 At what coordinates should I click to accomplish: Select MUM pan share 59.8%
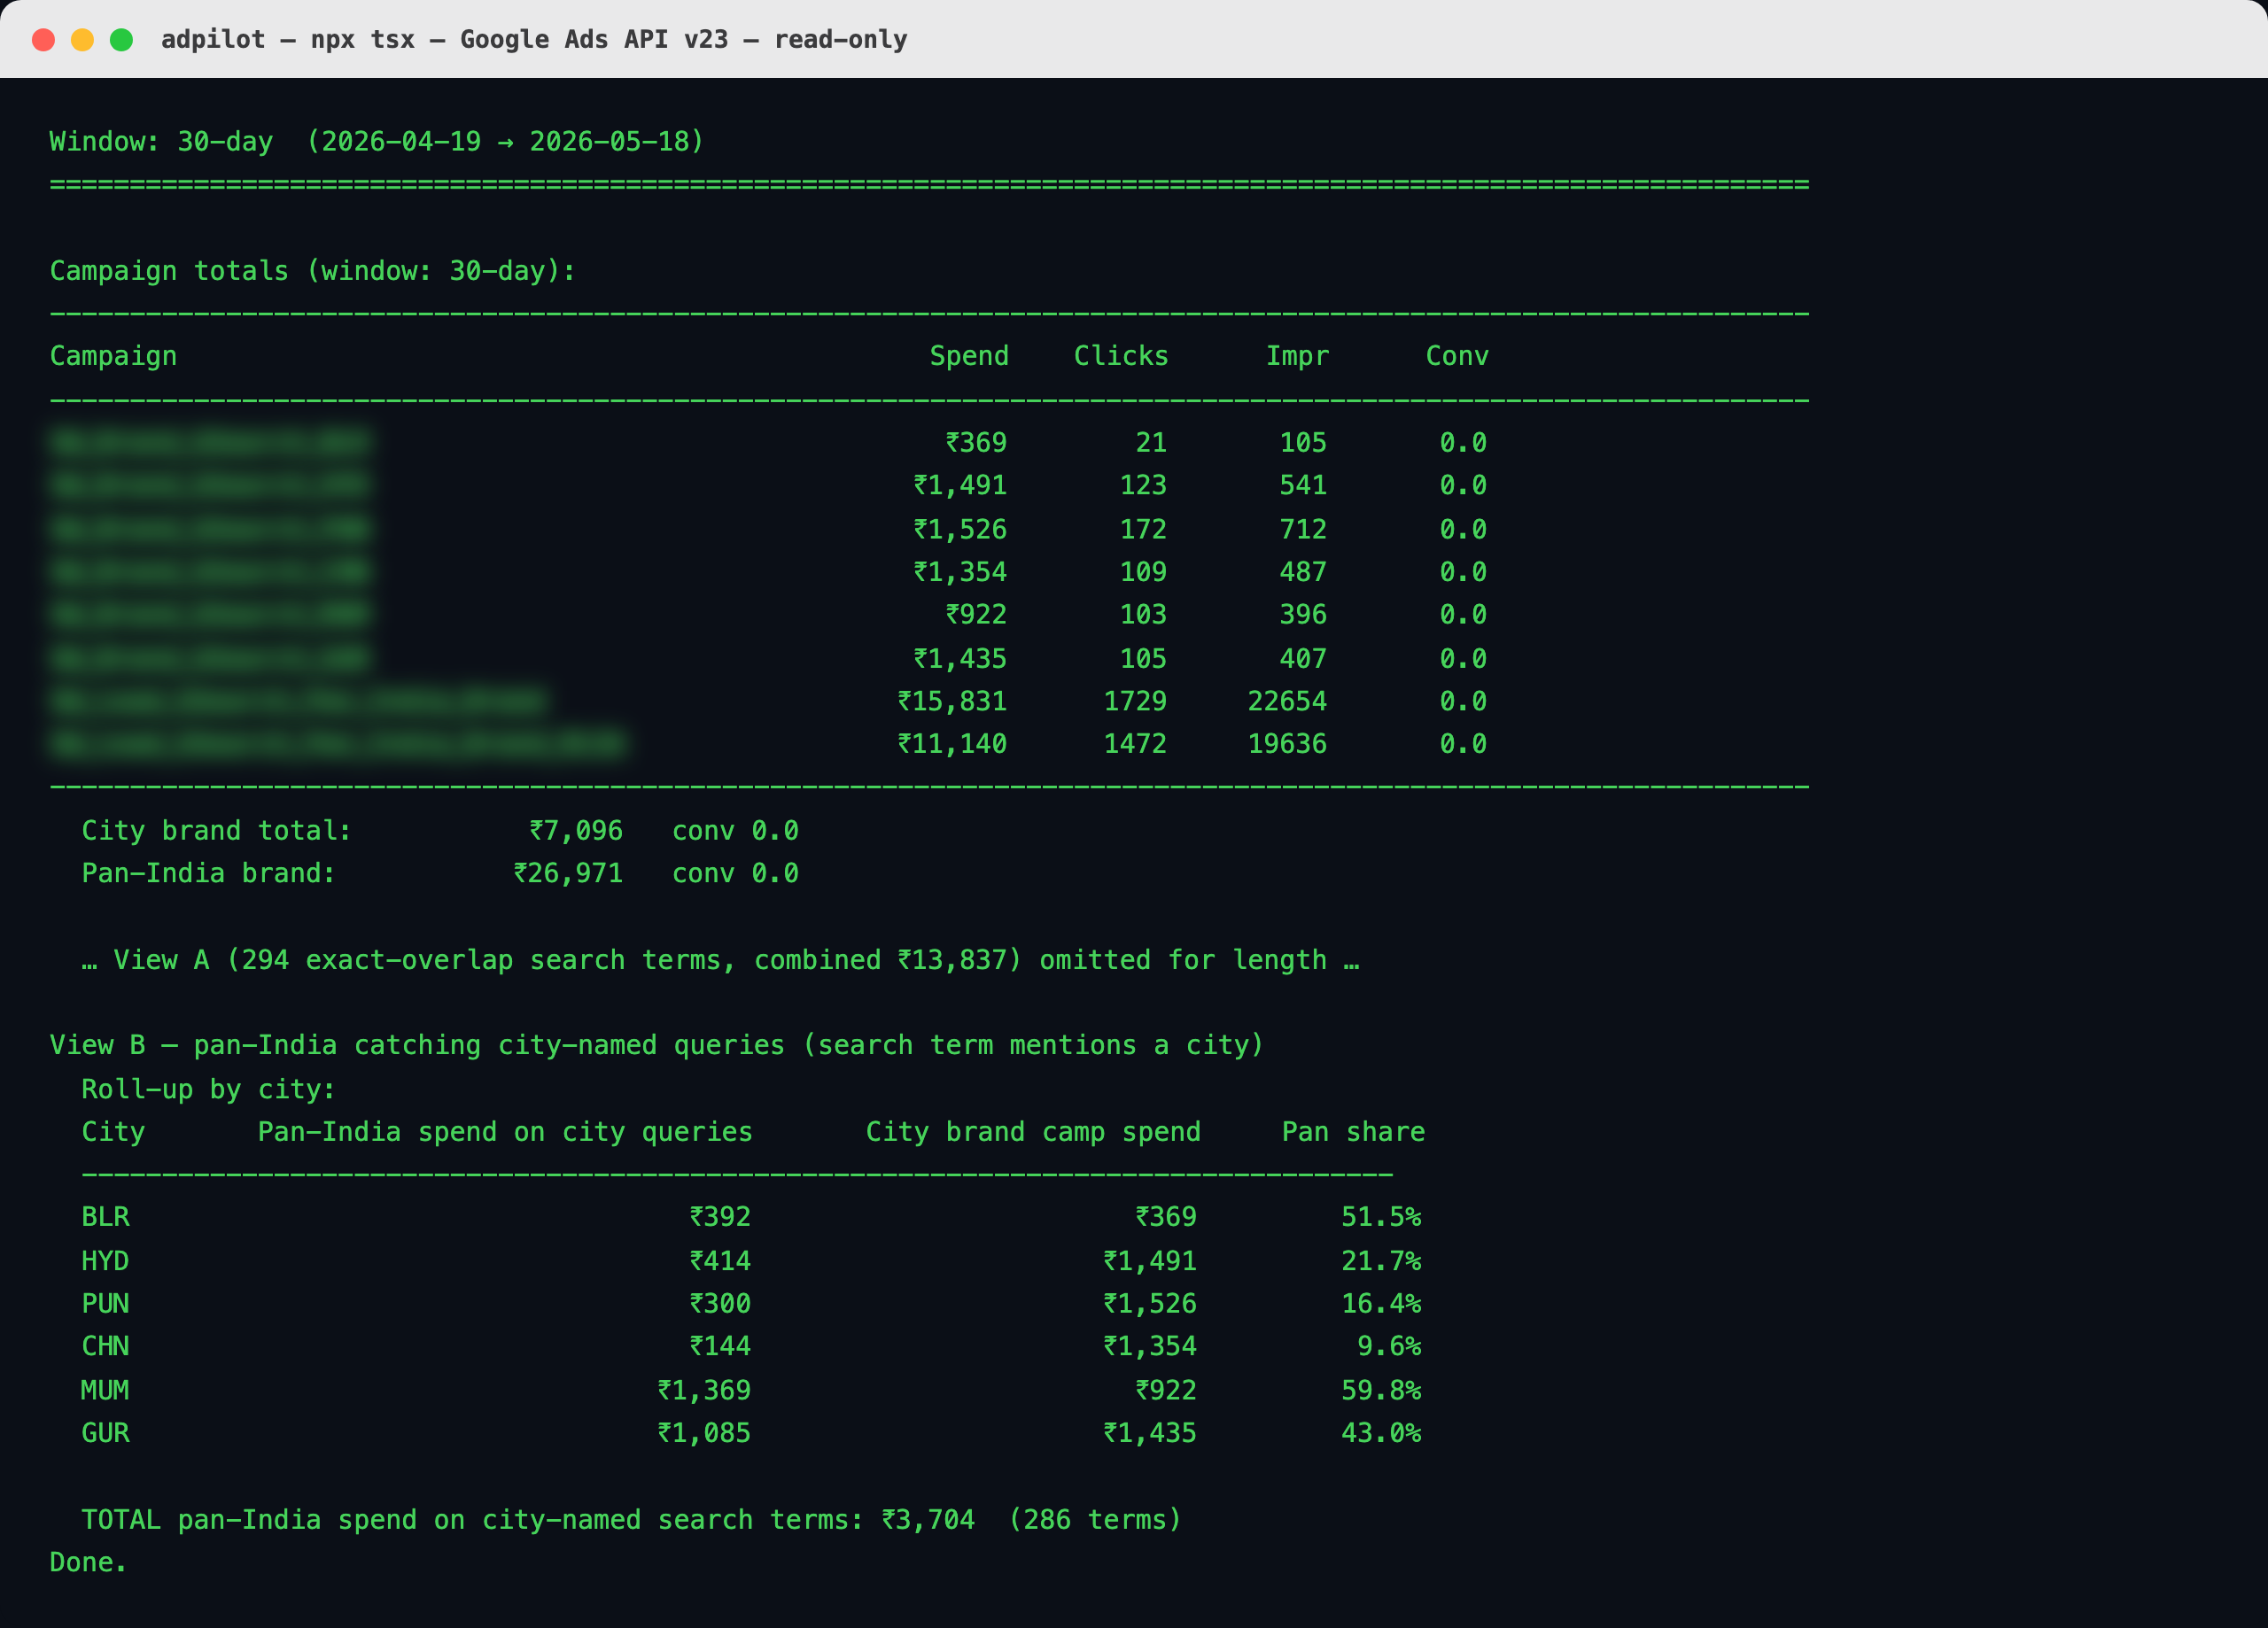[x=1381, y=1390]
